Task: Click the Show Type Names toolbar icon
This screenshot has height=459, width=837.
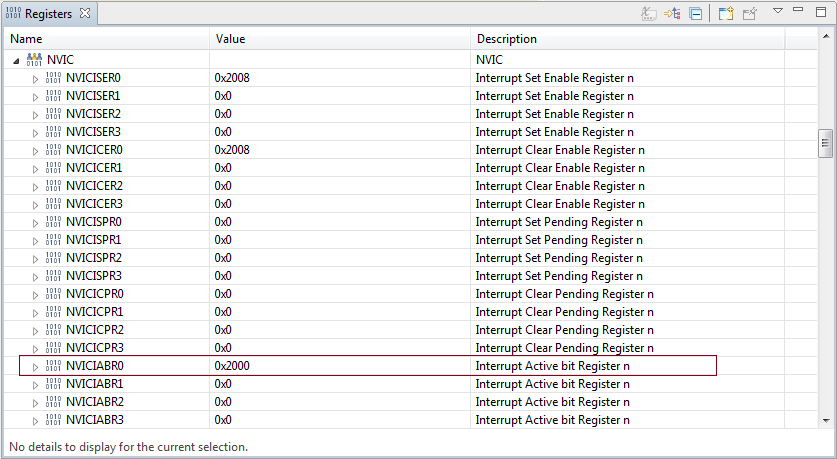Action: (648, 14)
